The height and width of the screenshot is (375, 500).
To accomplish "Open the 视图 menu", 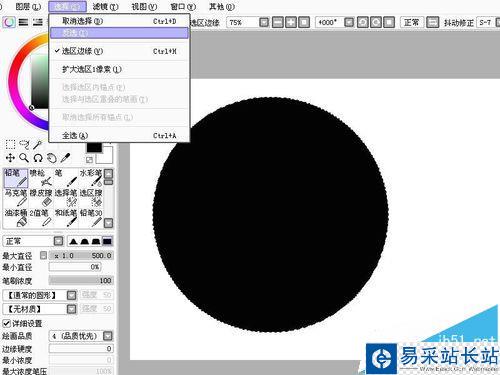I will click(x=144, y=6).
